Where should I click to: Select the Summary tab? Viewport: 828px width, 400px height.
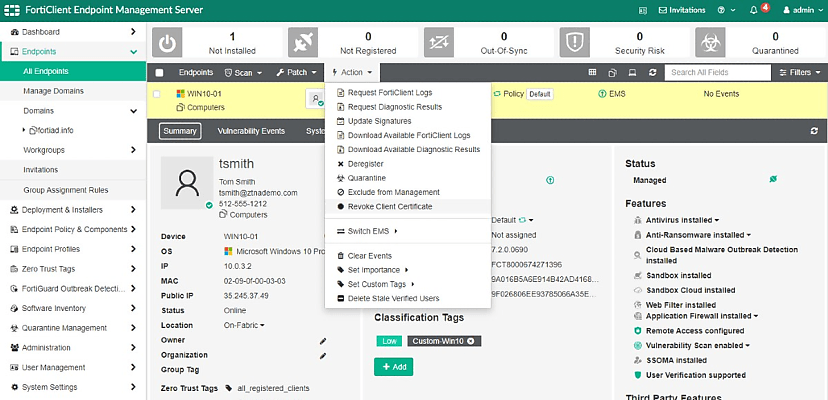click(180, 131)
